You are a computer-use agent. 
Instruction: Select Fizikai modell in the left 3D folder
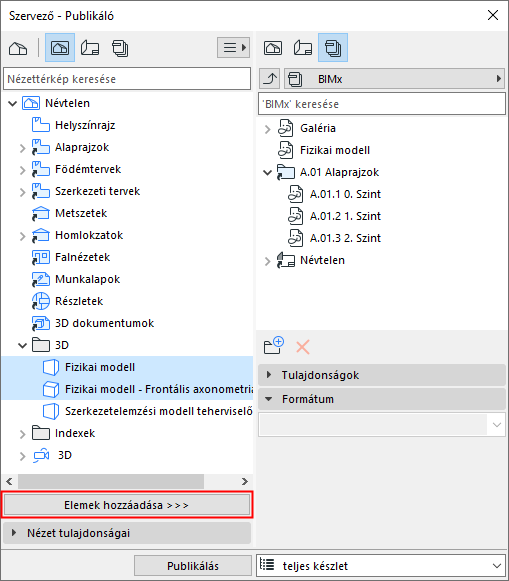(100, 367)
